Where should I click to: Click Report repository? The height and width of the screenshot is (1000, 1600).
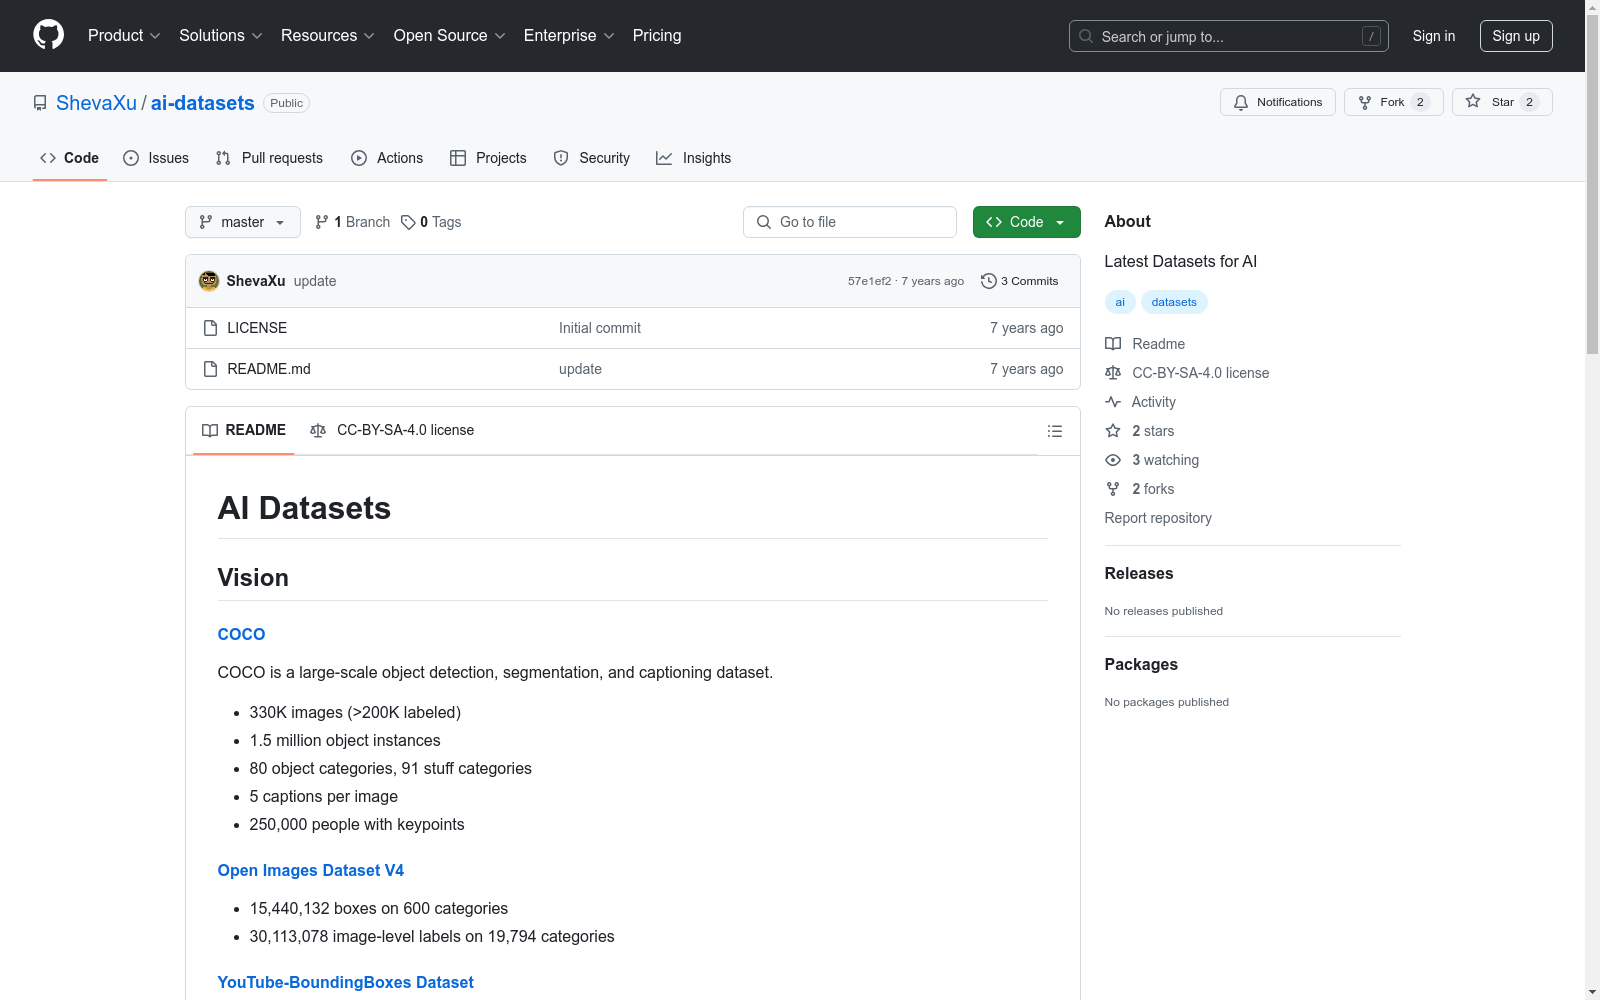coord(1158,518)
